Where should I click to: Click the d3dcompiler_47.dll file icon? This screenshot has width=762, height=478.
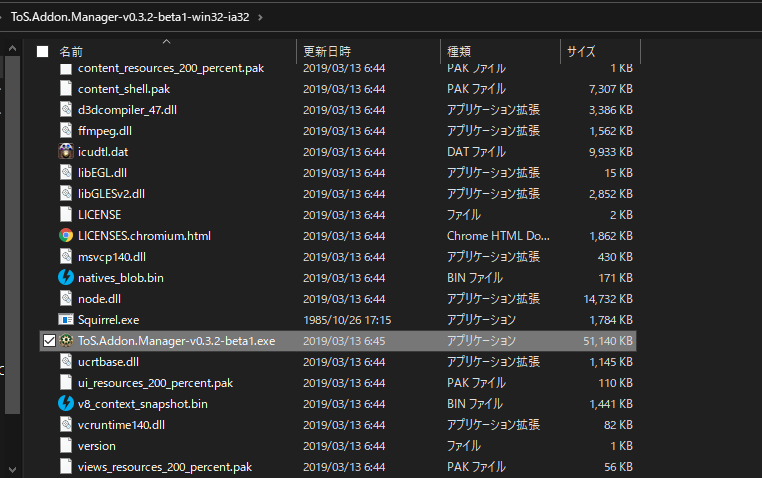(66, 110)
